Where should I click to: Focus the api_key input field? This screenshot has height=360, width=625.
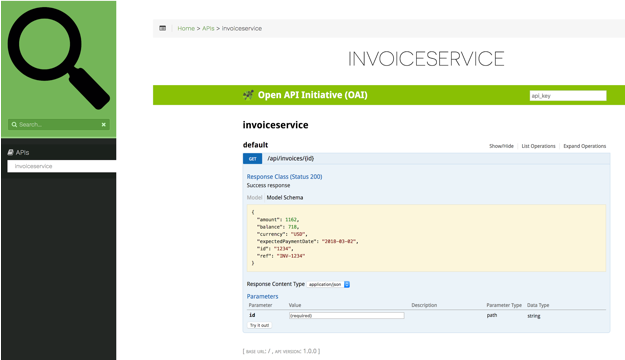coord(568,96)
